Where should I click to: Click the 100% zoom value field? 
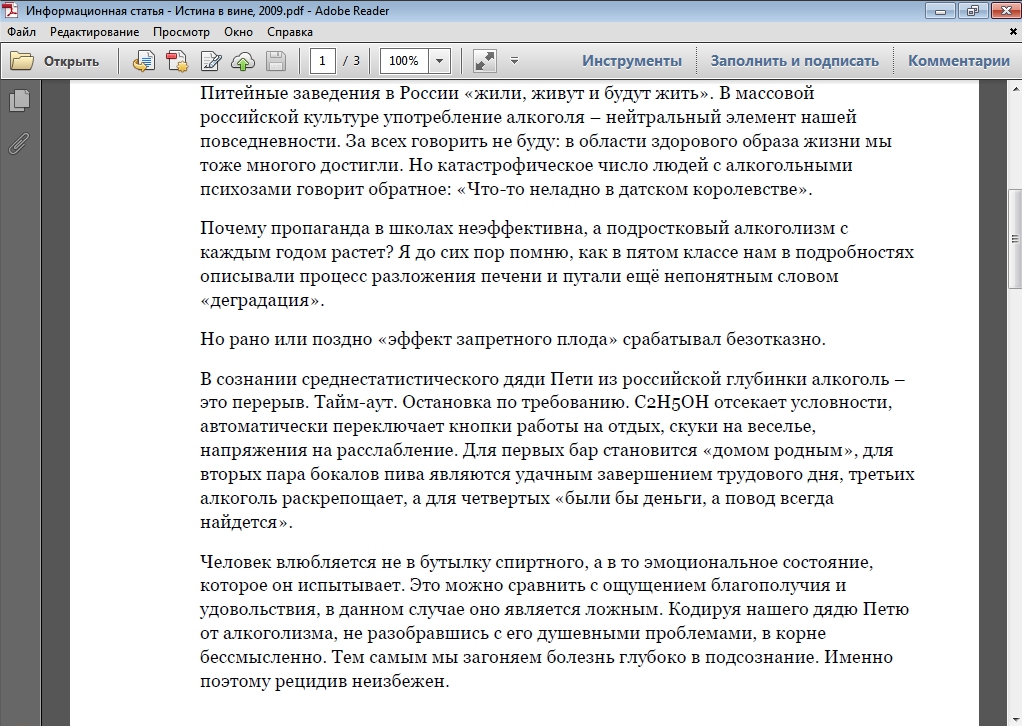(x=404, y=61)
